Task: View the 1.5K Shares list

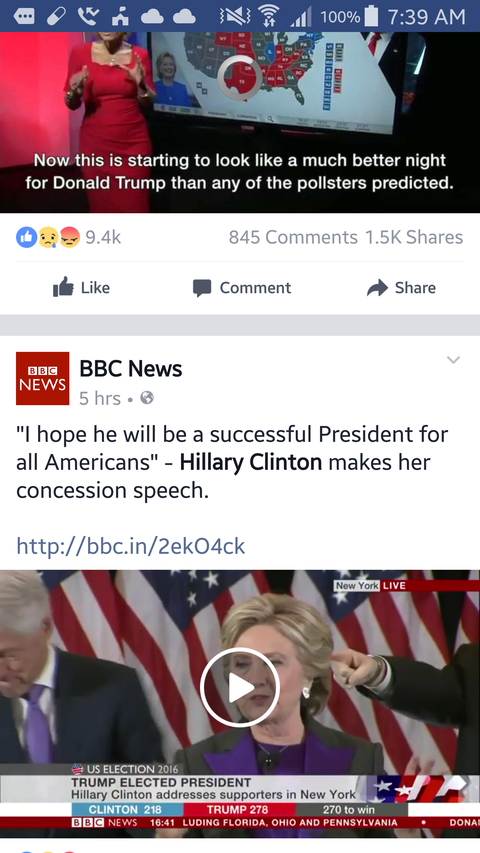Action: pyautogui.click(x=414, y=237)
